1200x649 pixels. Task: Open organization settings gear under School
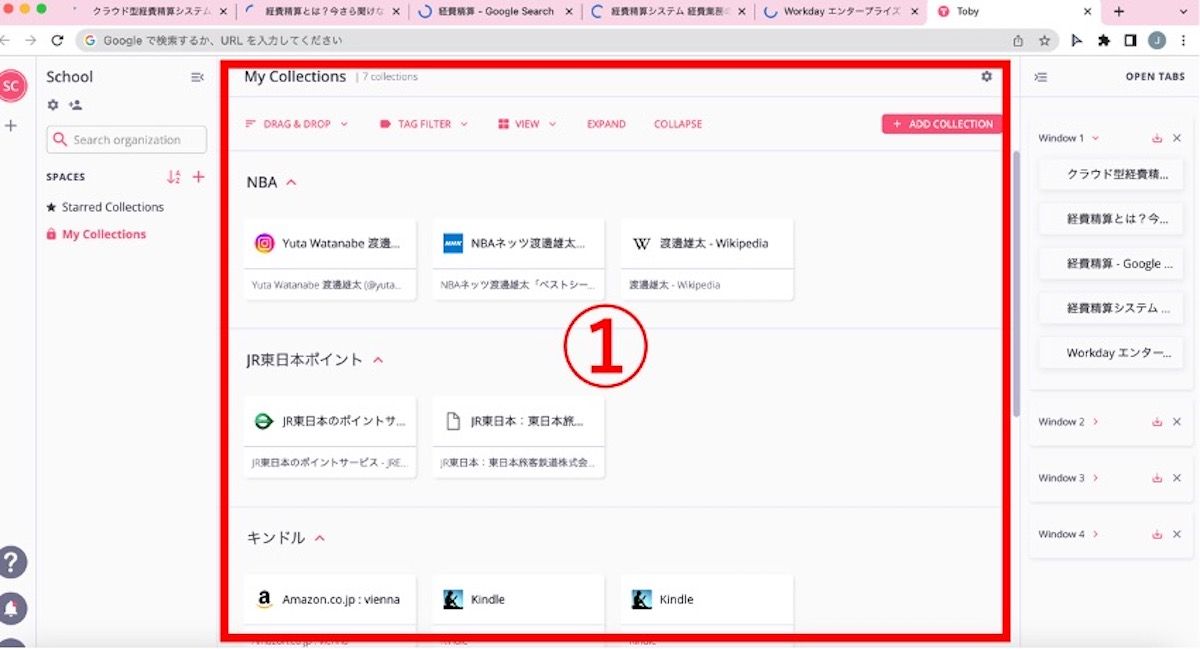tap(53, 105)
